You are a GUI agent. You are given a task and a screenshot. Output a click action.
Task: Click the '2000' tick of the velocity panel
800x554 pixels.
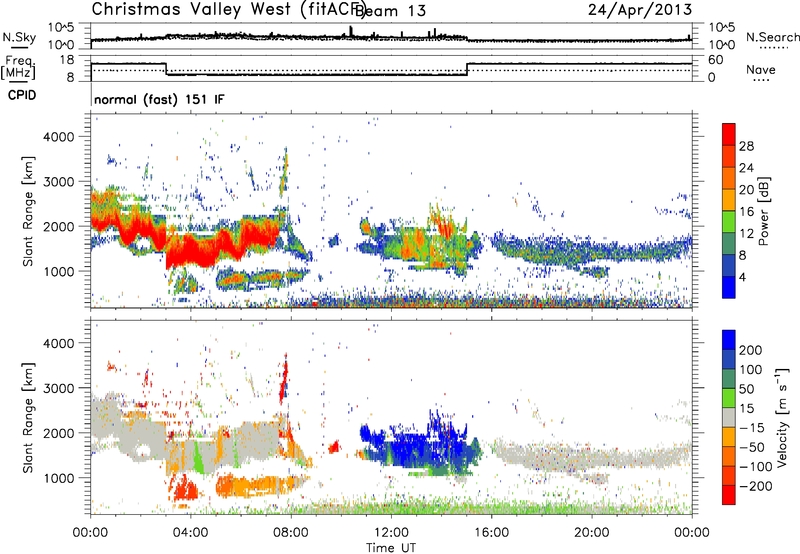click(x=58, y=434)
